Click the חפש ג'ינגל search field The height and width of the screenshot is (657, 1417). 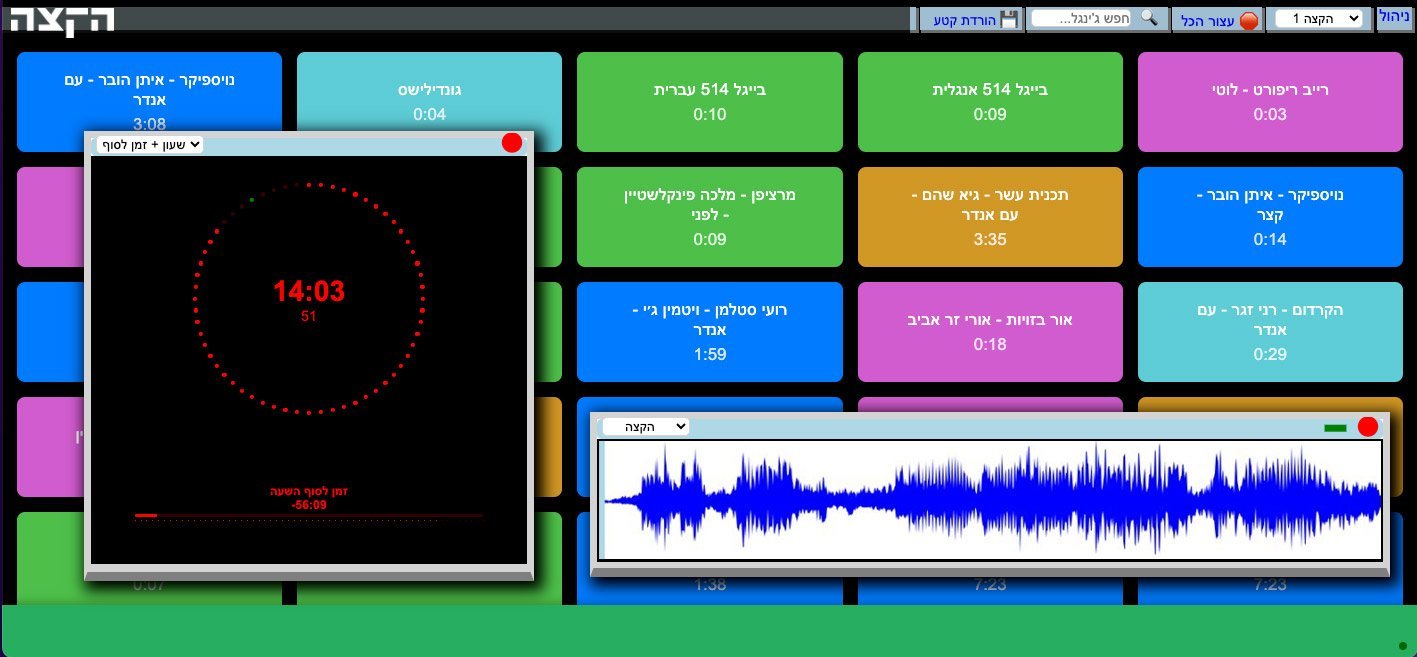1083,18
